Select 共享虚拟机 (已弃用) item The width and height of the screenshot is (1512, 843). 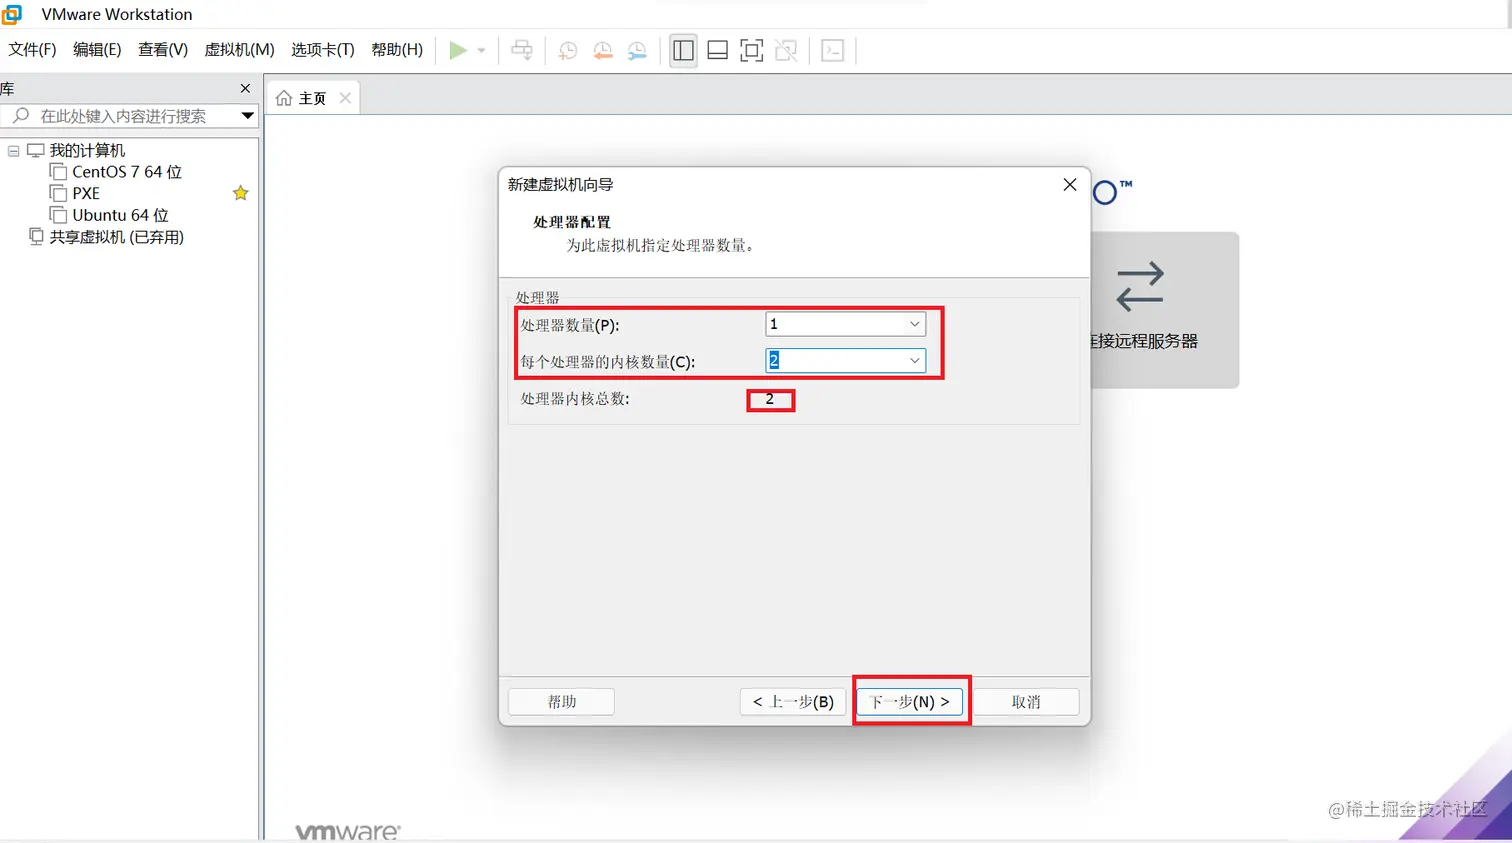point(117,237)
